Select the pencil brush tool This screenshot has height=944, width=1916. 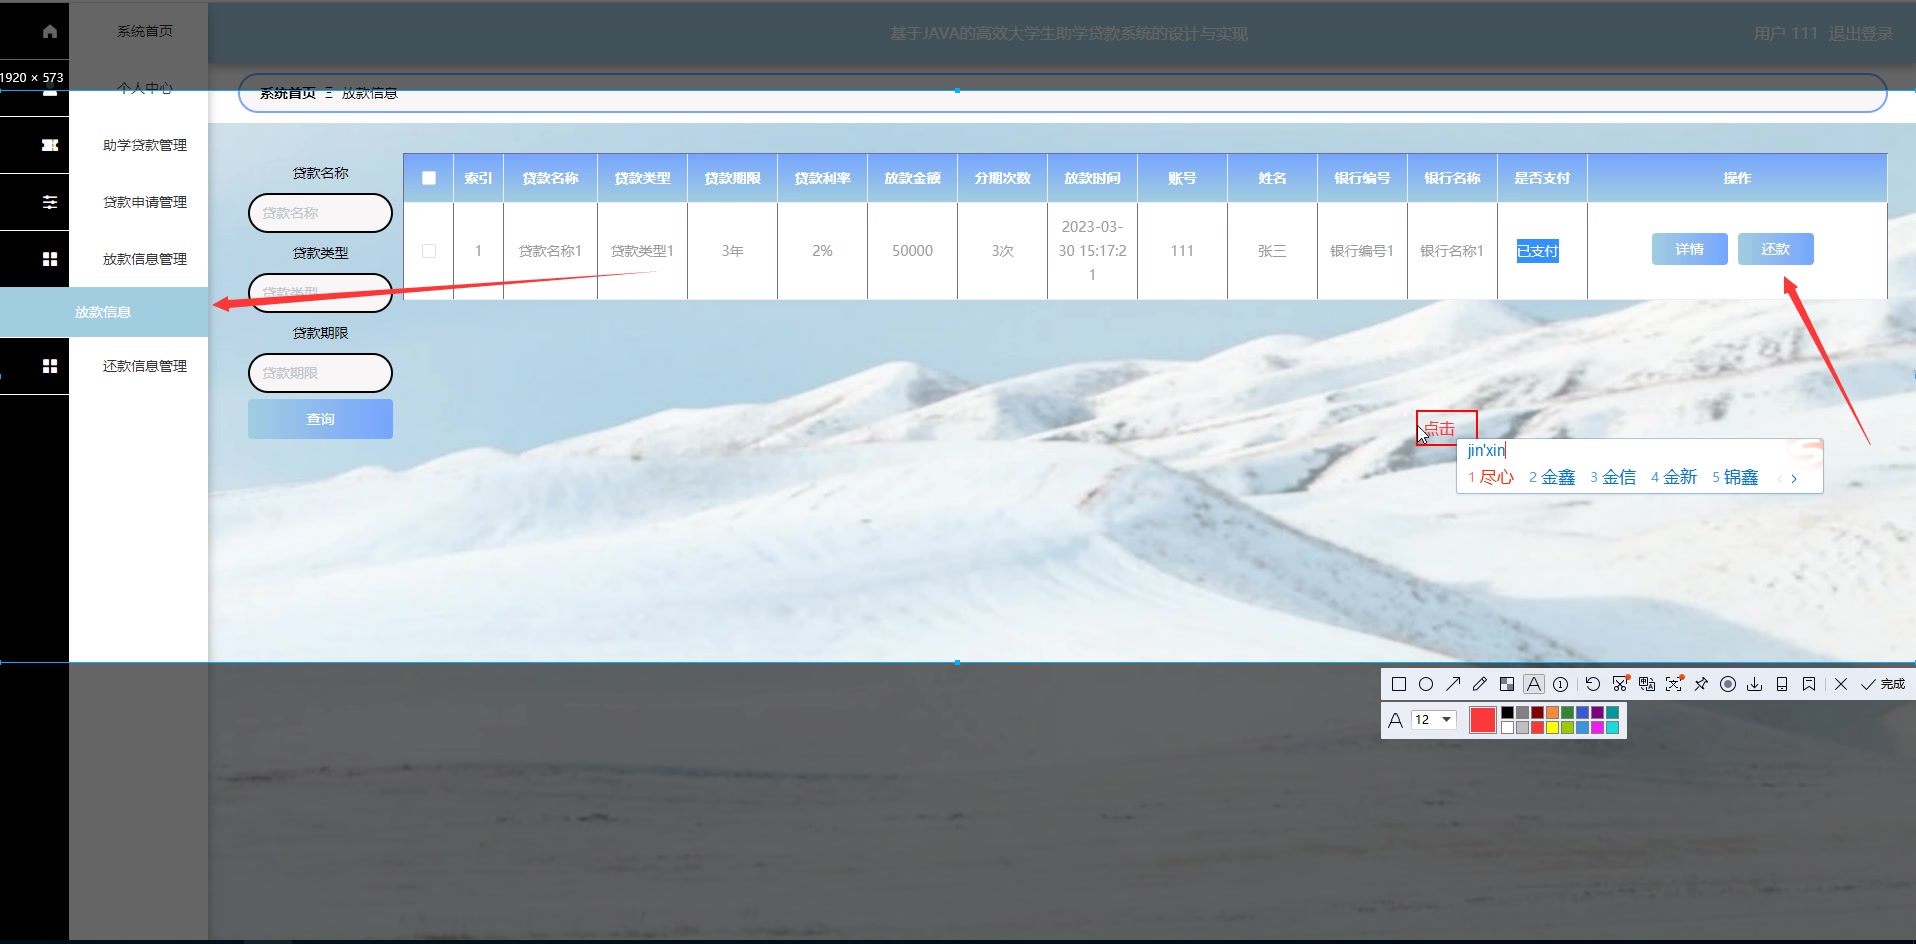[1480, 685]
